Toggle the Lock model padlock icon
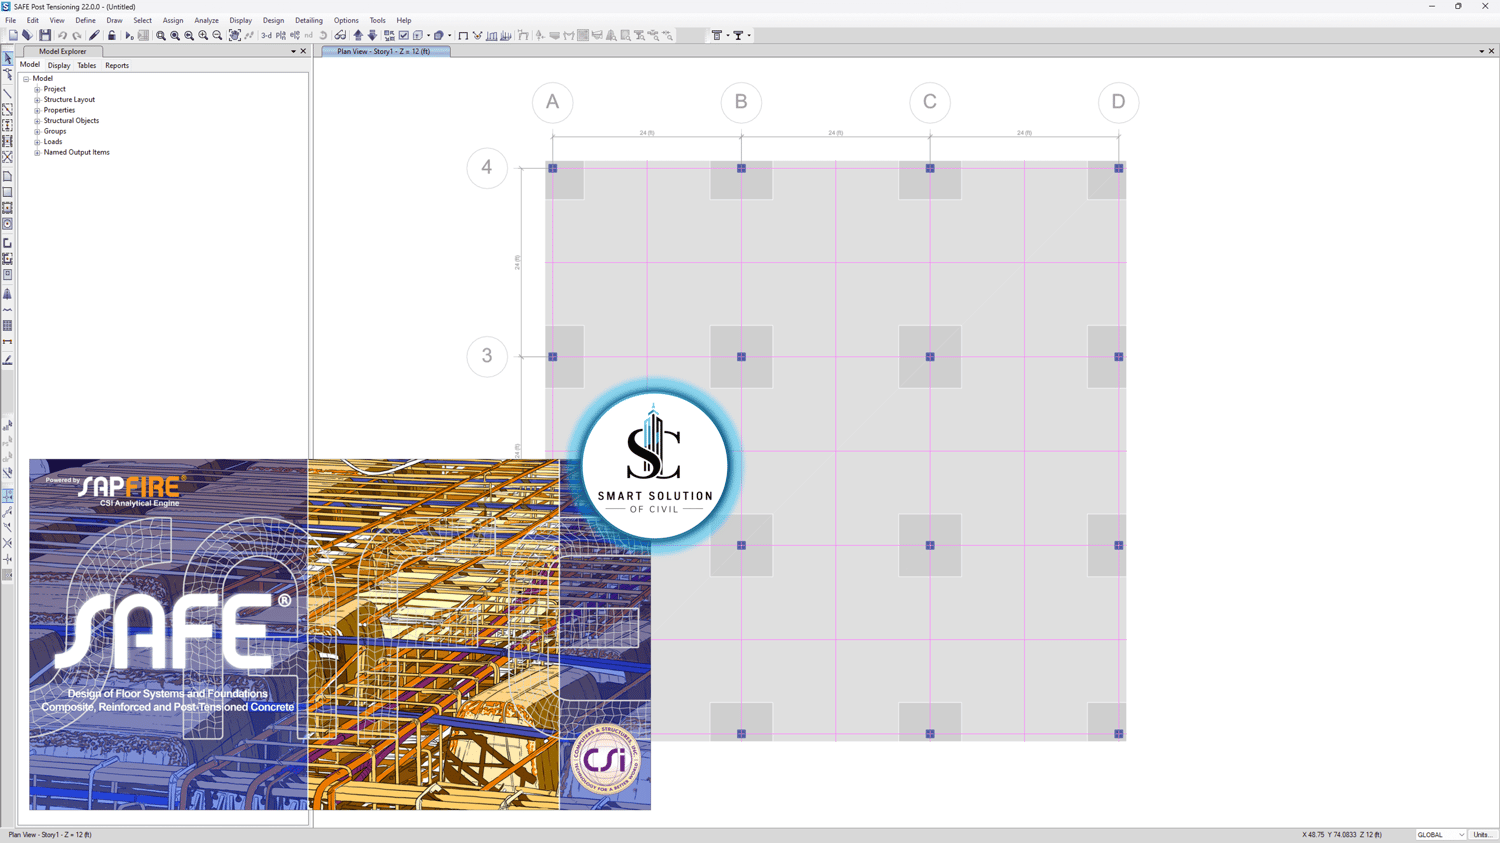 pos(112,35)
